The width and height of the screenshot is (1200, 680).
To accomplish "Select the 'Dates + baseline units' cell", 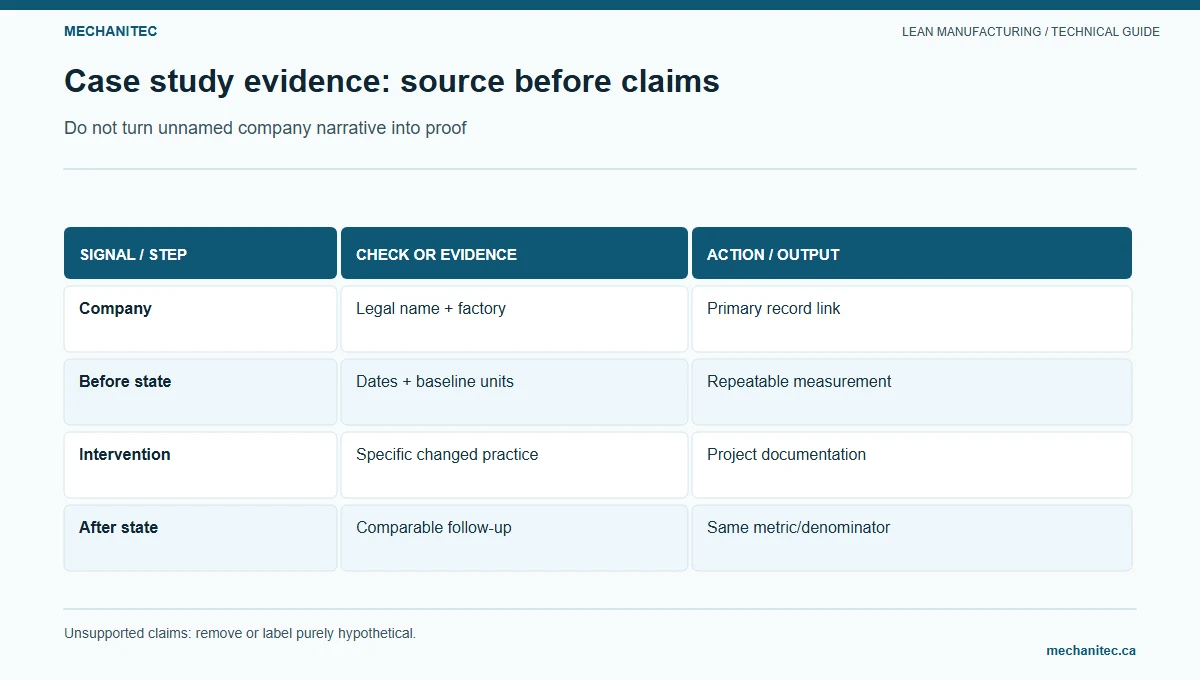I will pos(514,392).
